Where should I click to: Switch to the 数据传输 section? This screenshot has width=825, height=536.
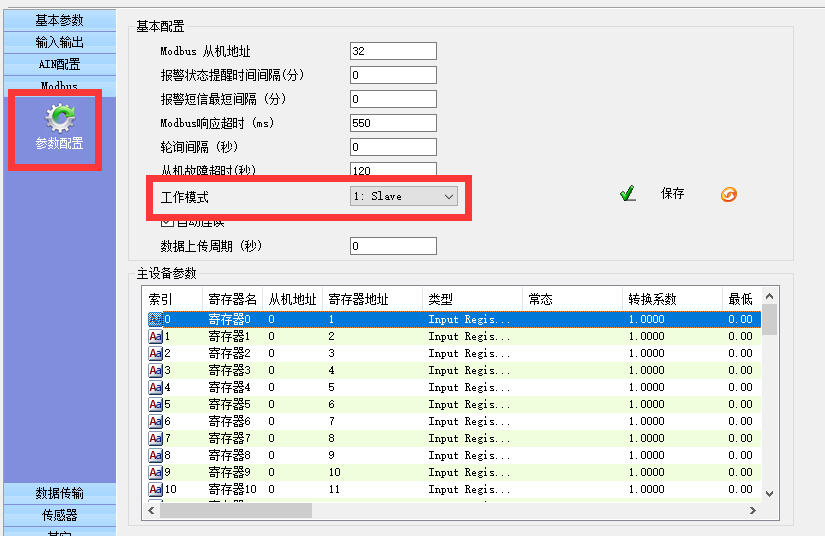click(x=59, y=493)
